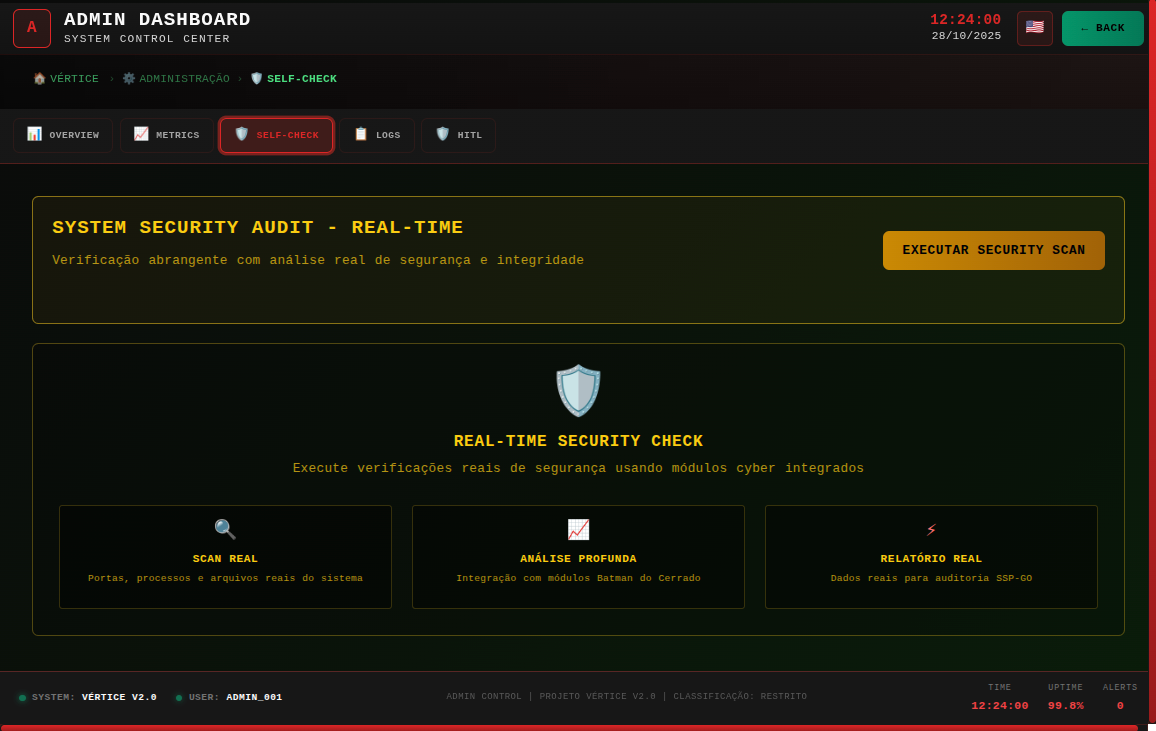Click the lightning icon on Relatório Real card

930,529
